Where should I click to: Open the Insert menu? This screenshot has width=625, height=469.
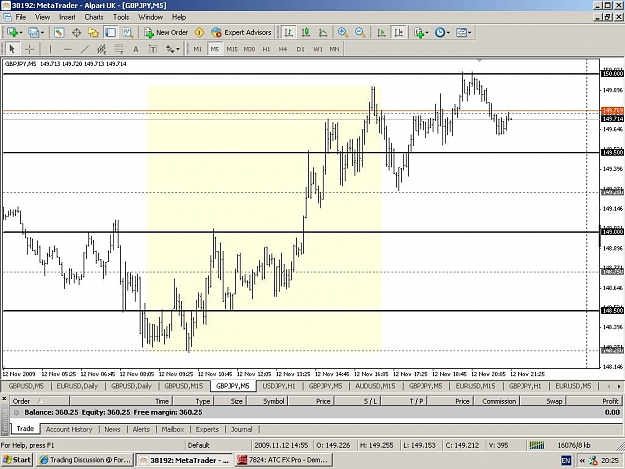click(67, 17)
